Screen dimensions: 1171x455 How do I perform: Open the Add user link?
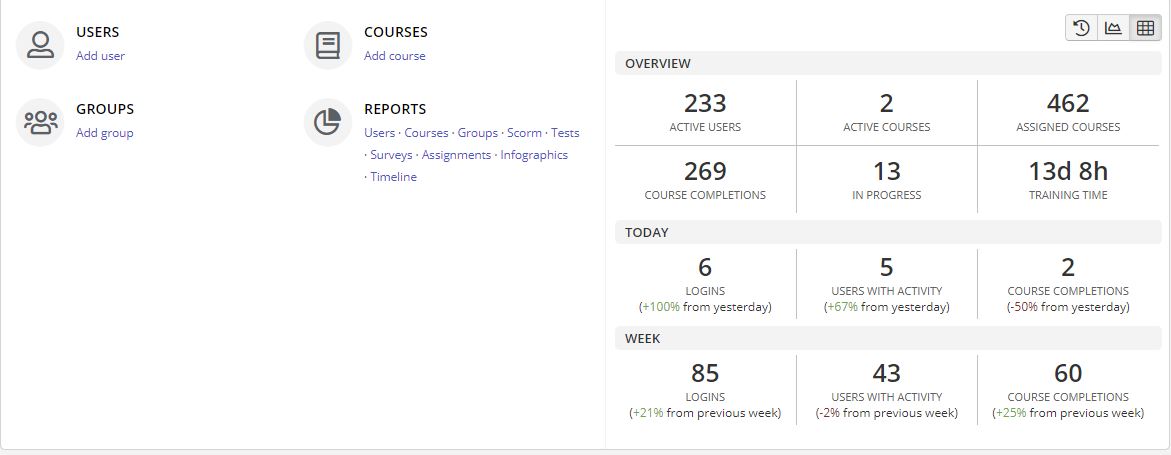[100, 56]
